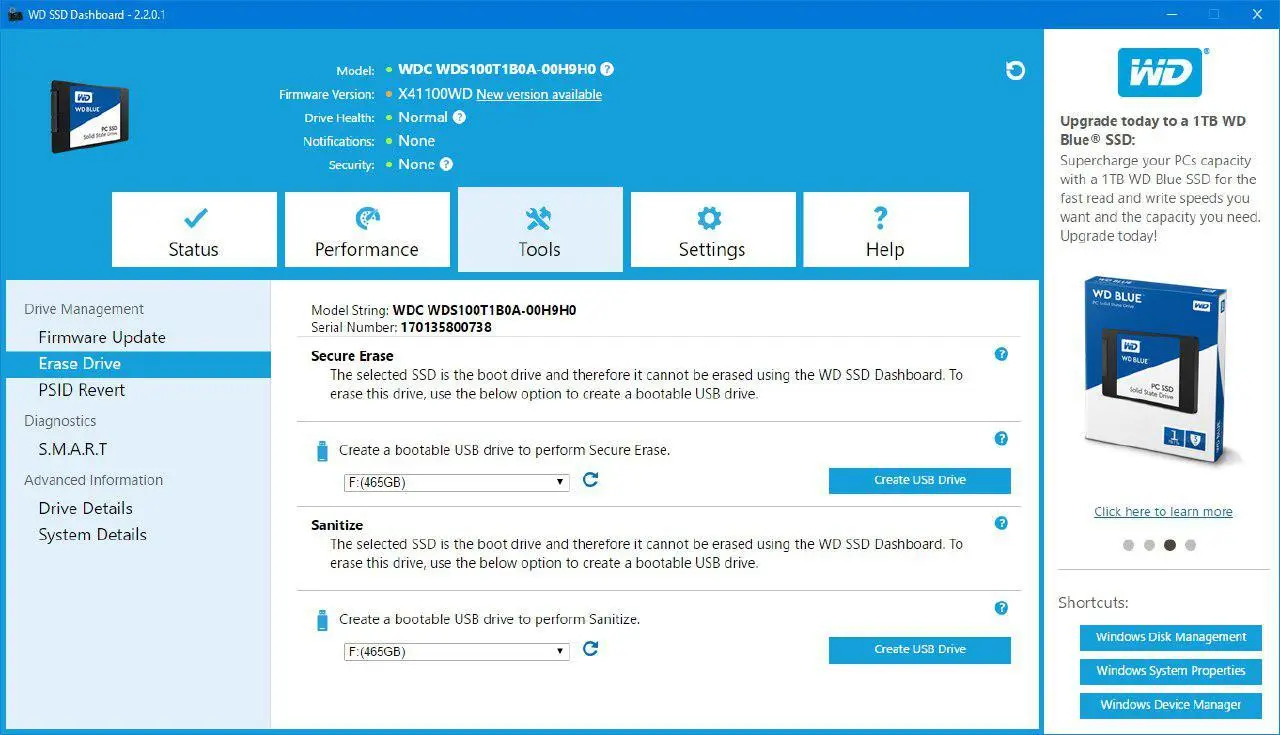Minimize the WD SSD Dashboard window

tap(1171, 14)
